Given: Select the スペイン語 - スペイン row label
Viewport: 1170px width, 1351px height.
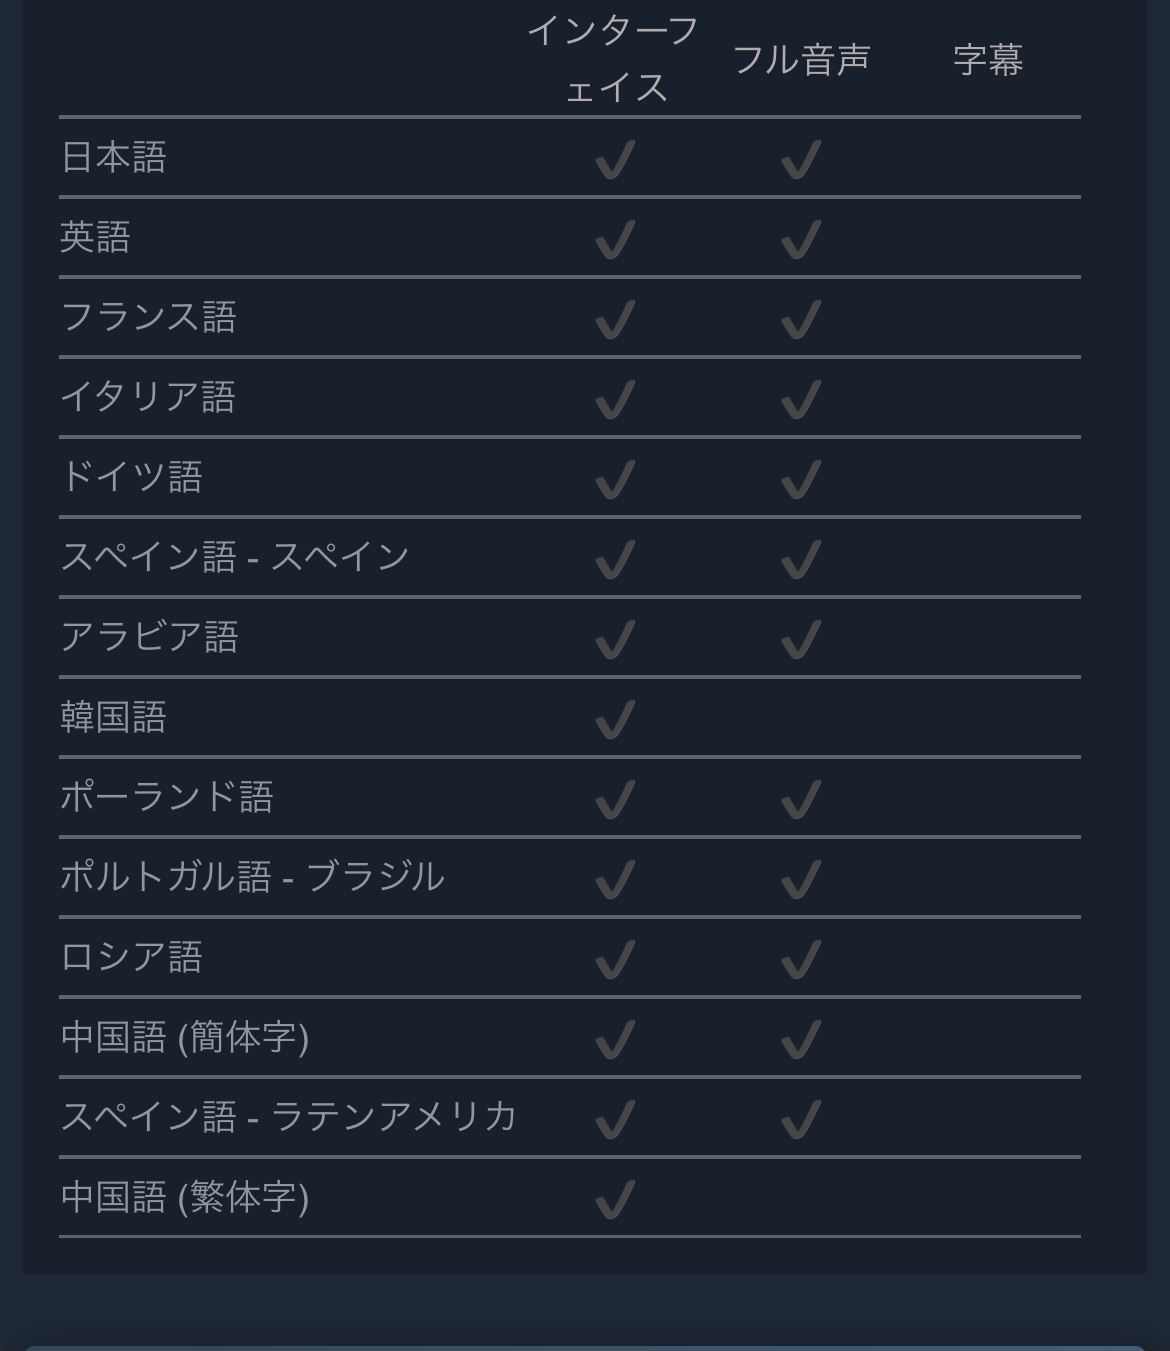Looking at the screenshot, I should (235, 557).
